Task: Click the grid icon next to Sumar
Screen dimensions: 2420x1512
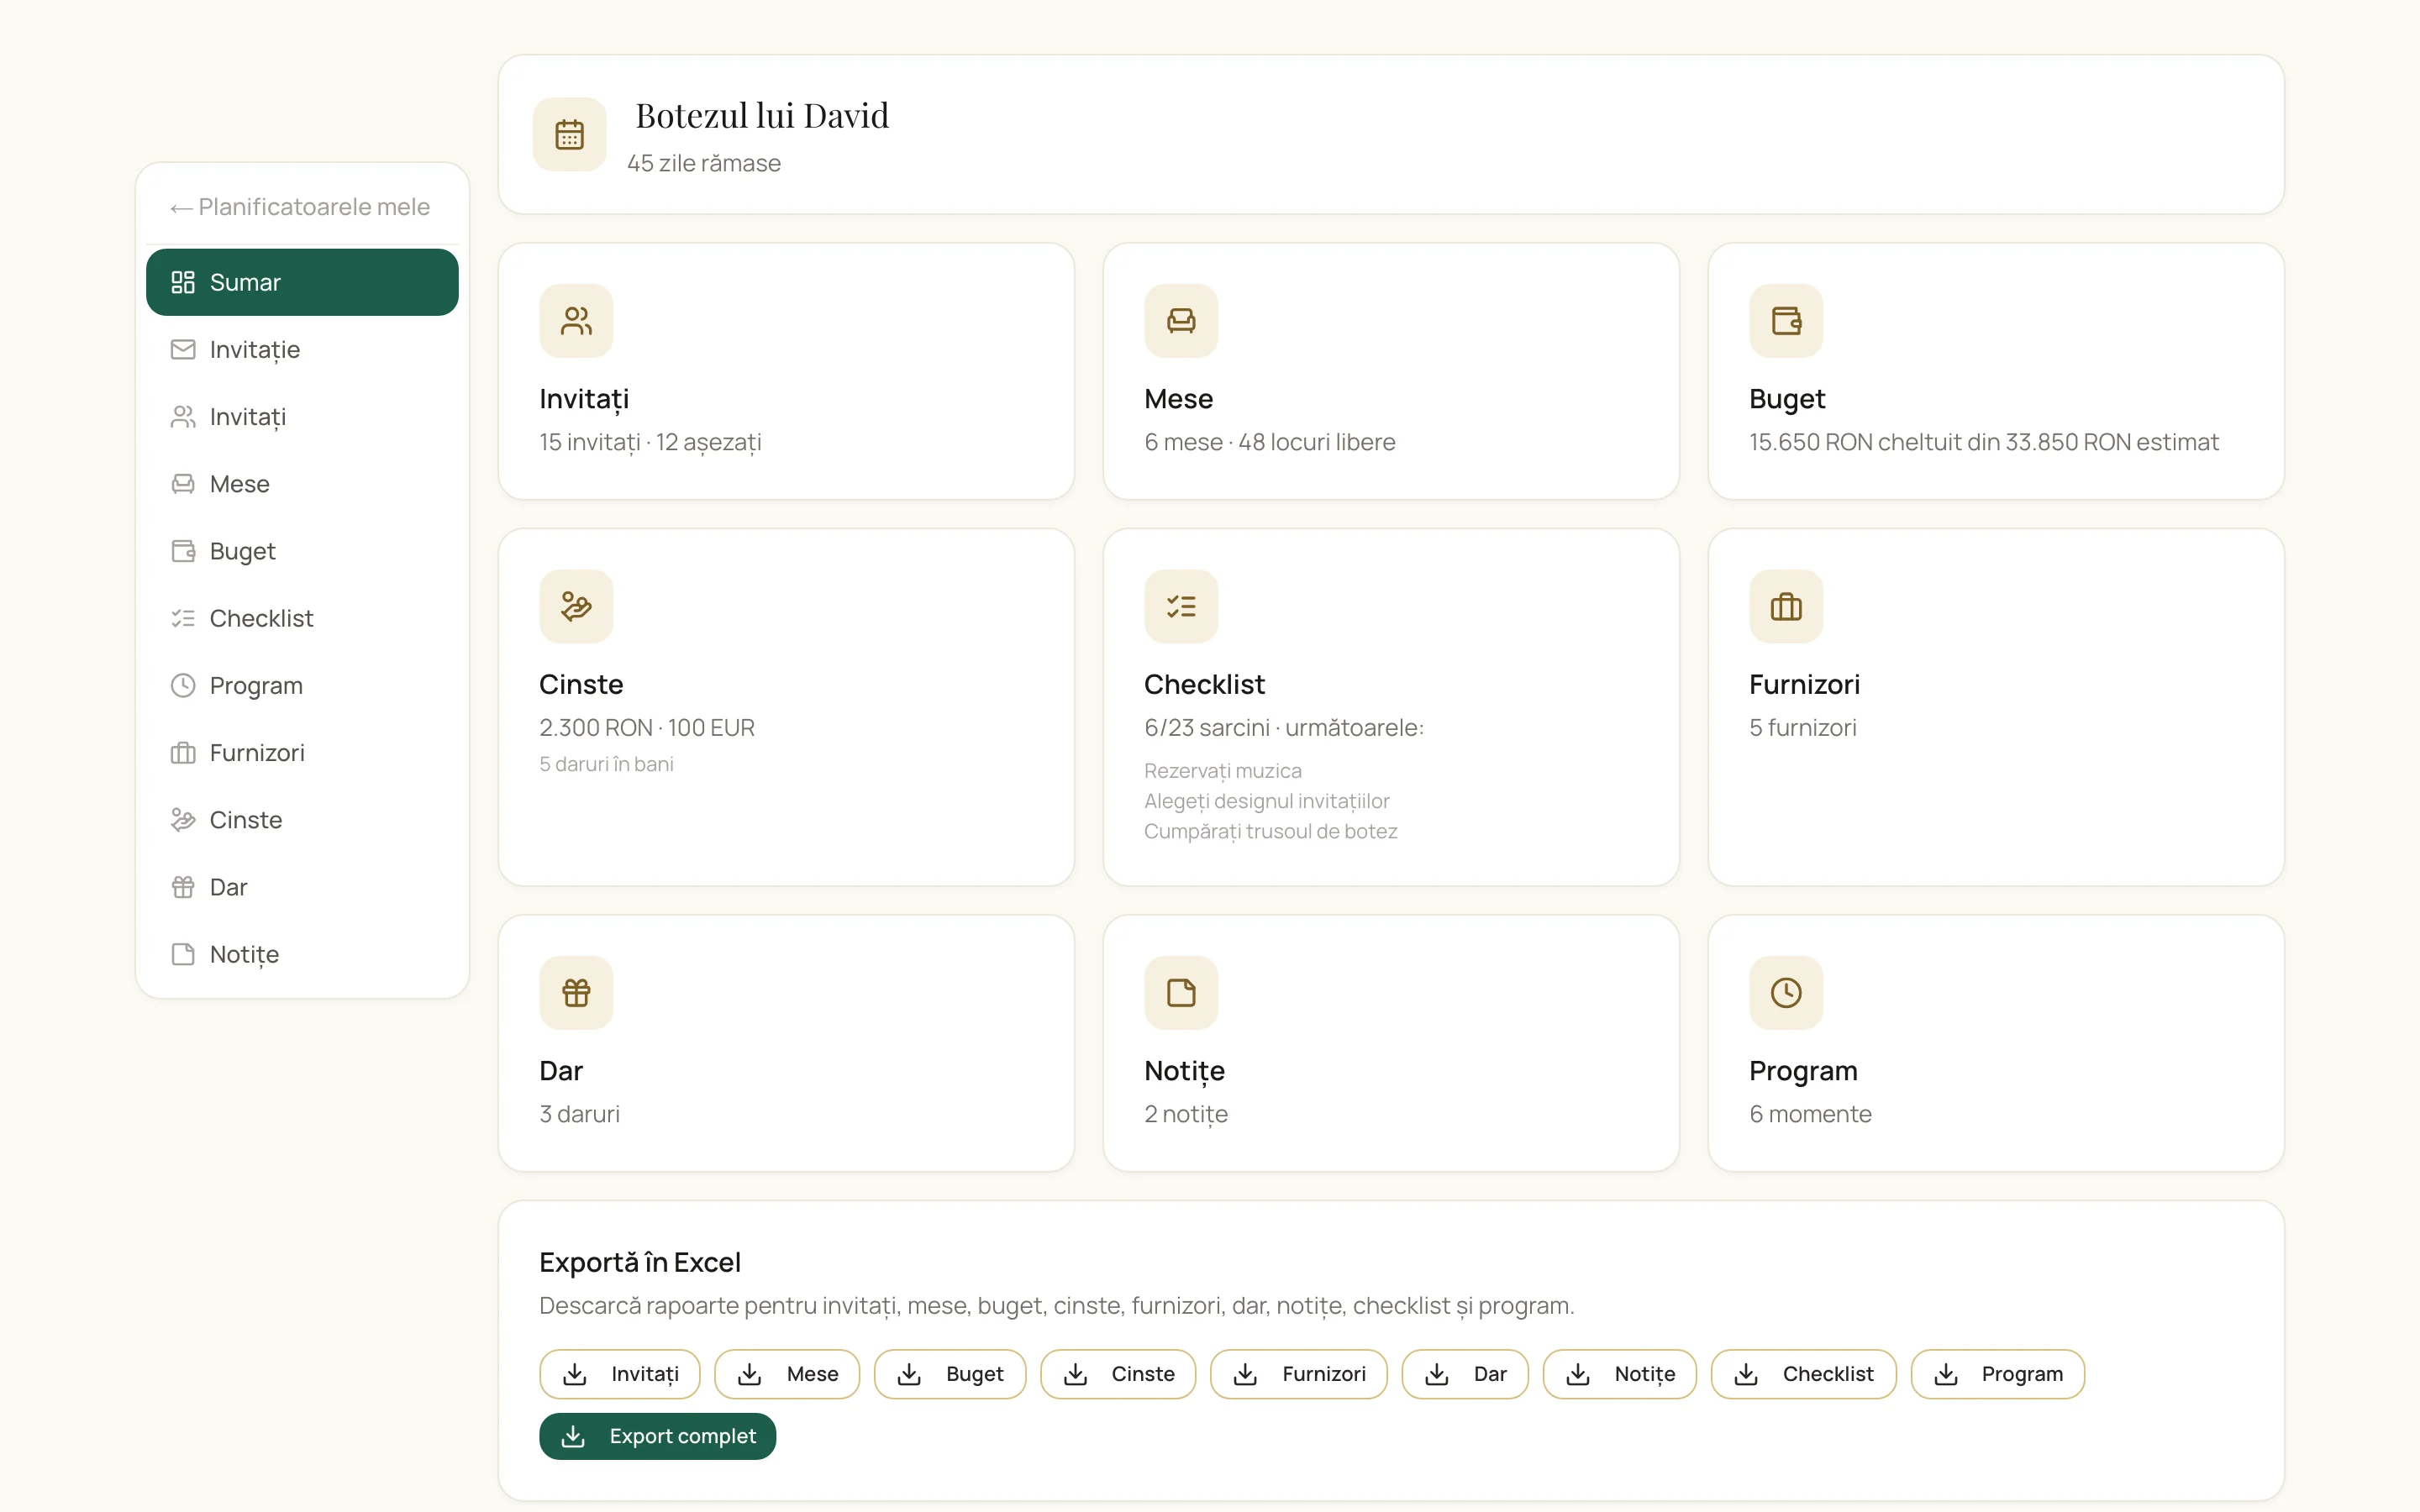Action: click(183, 282)
